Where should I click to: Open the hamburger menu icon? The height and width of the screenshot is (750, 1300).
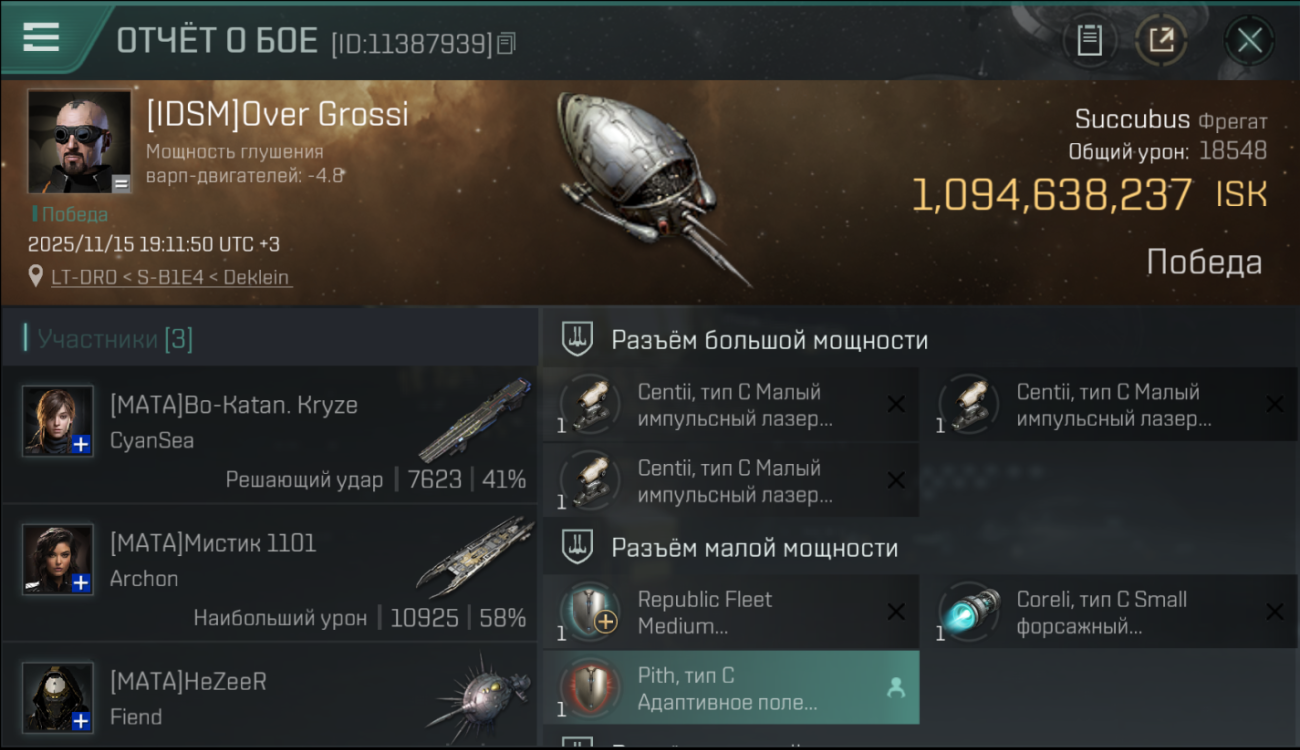(41, 38)
